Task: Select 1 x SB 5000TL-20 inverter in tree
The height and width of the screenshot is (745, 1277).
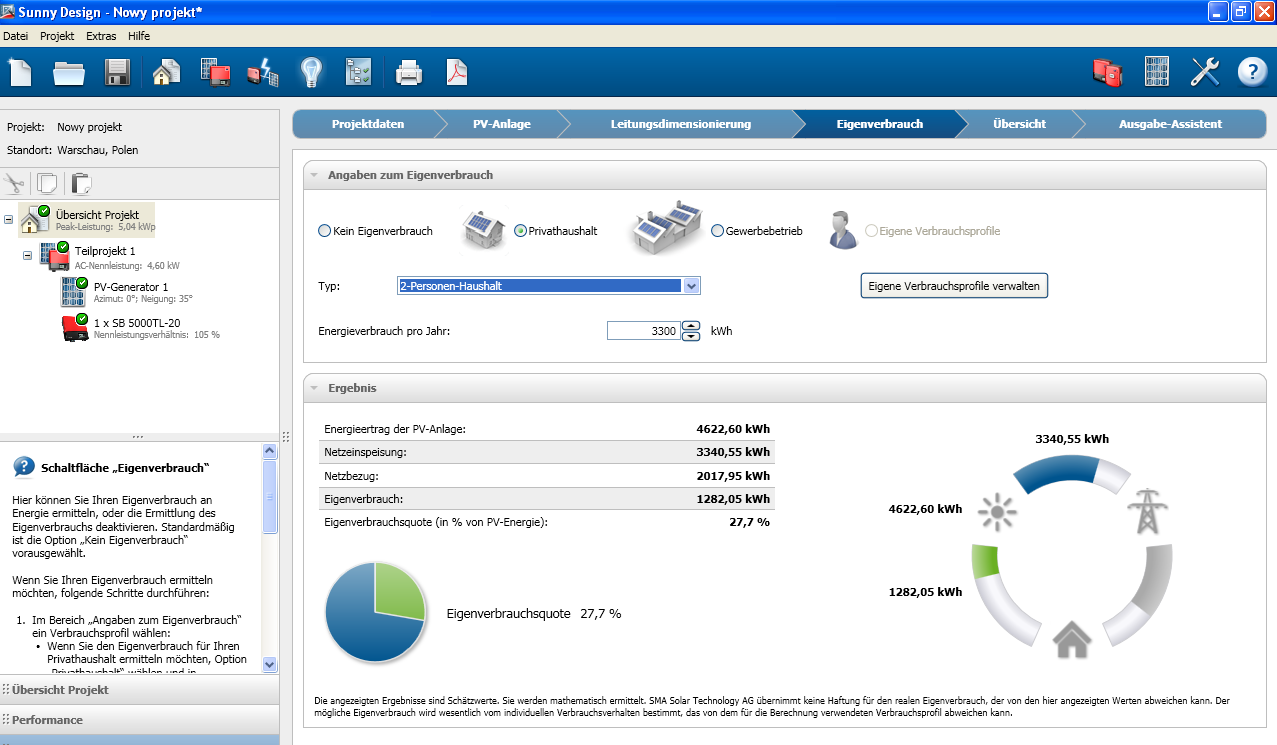Action: pyautogui.click(x=140, y=328)
